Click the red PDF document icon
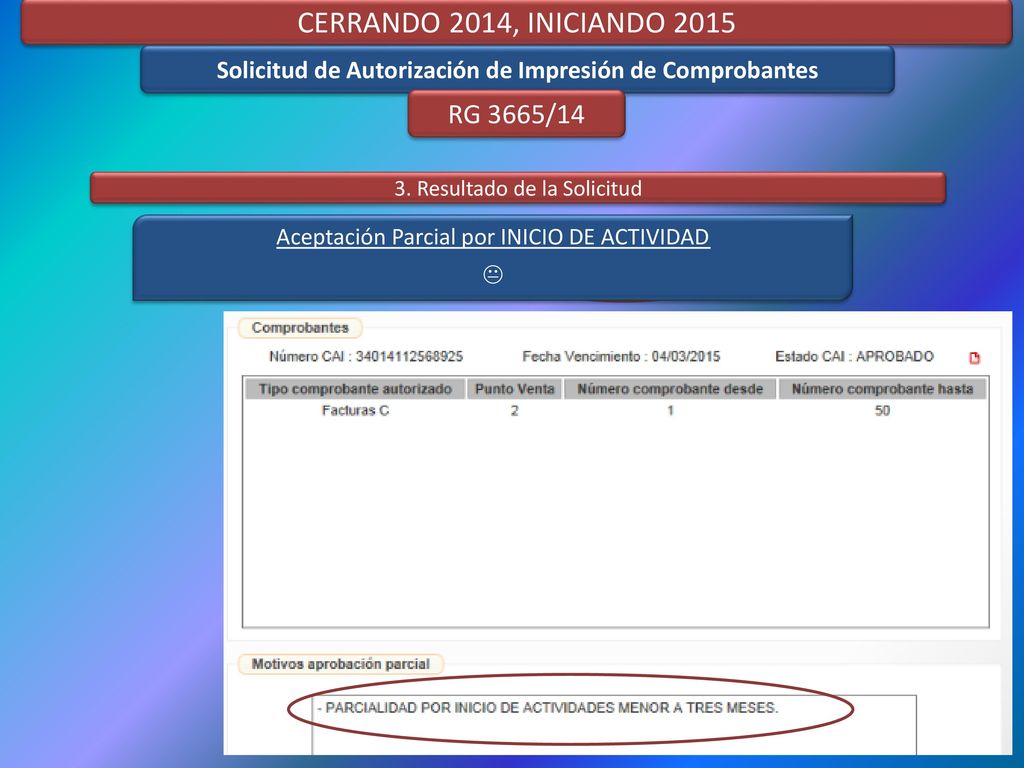This screenshot has height=768, width=1024. 974,358
